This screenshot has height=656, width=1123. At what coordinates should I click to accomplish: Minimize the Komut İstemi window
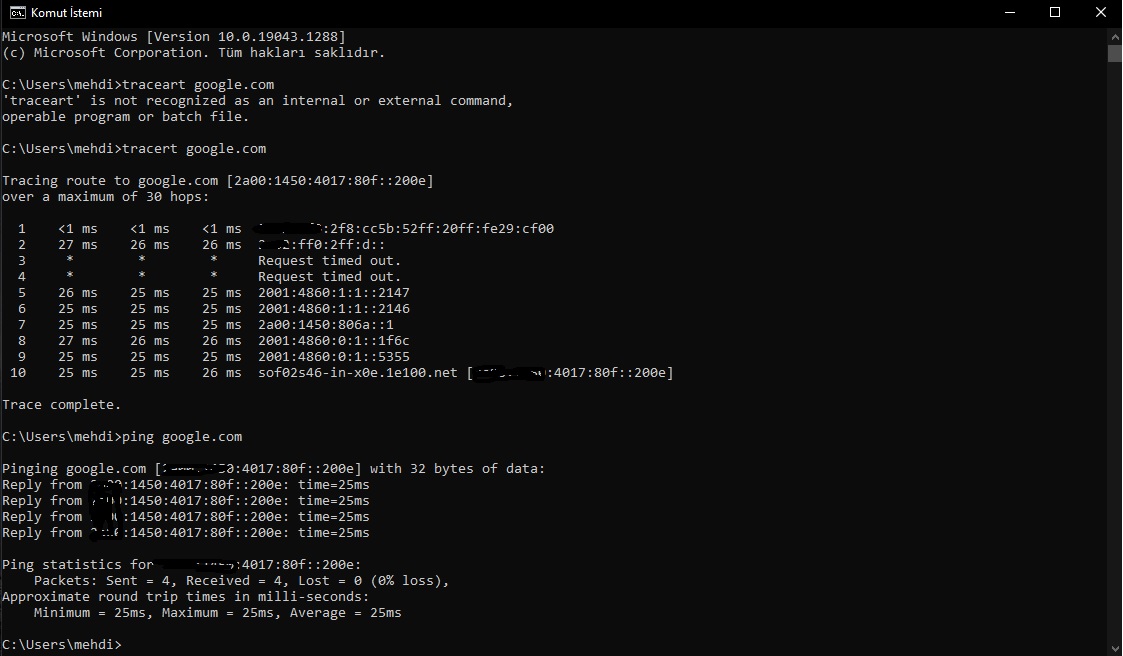[1010, 12]
